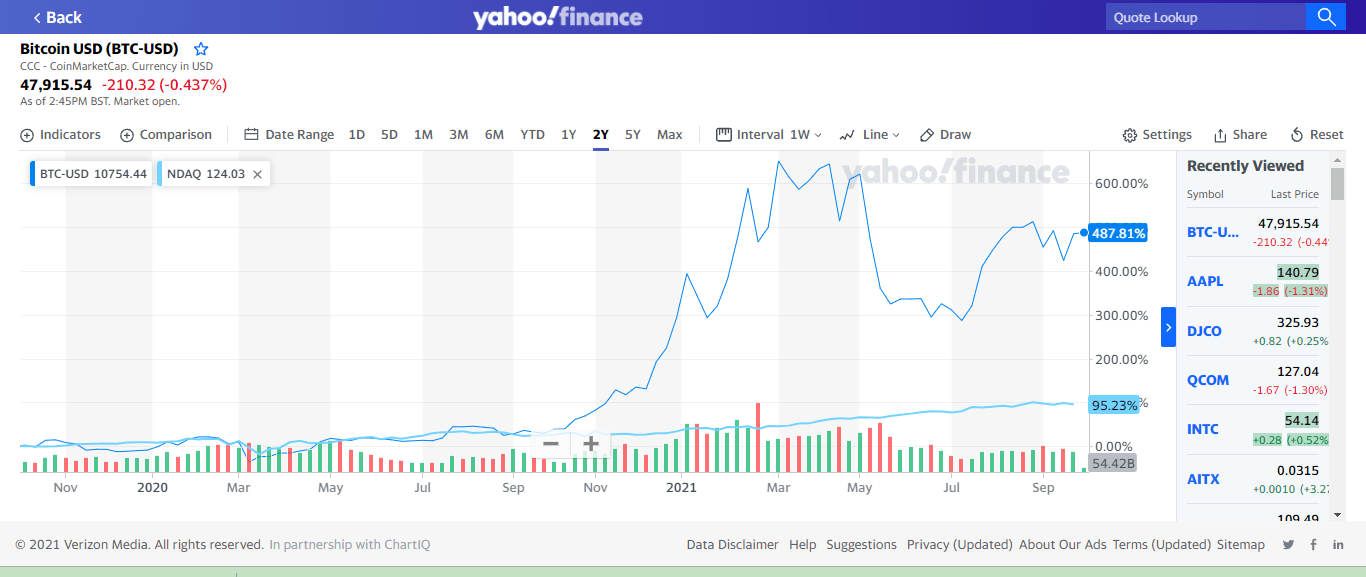Zoom in using the plus button
This screenshot has width=1366, height=577.
(591, 444)
